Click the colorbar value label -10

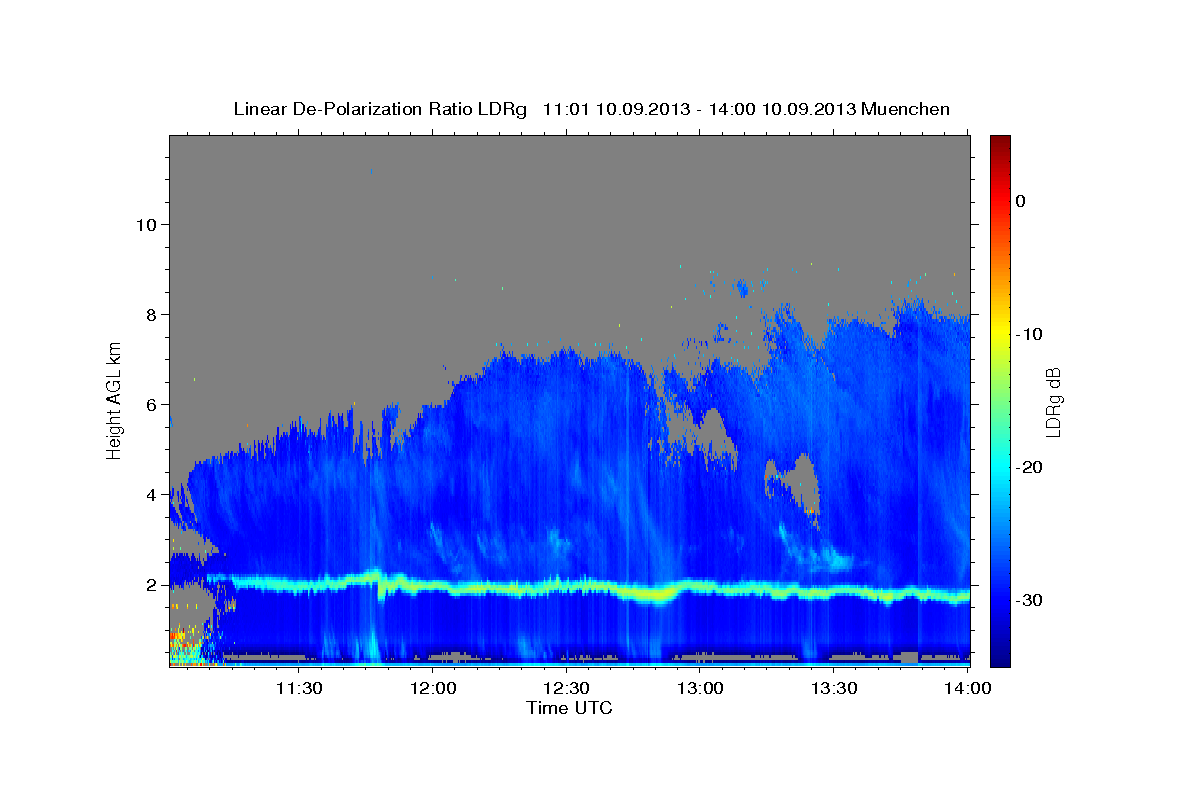tap(1027, 334)
